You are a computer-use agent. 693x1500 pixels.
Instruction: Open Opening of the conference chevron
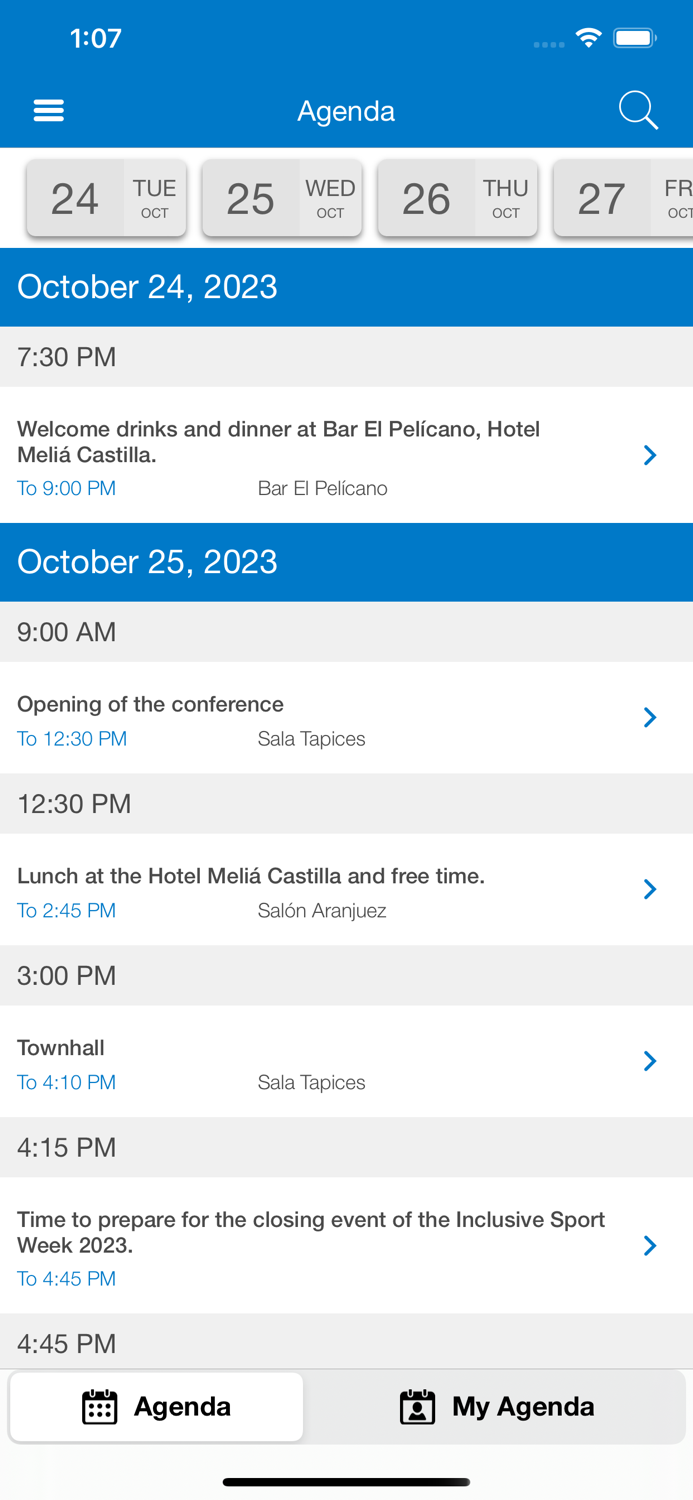tap(650, 717)
